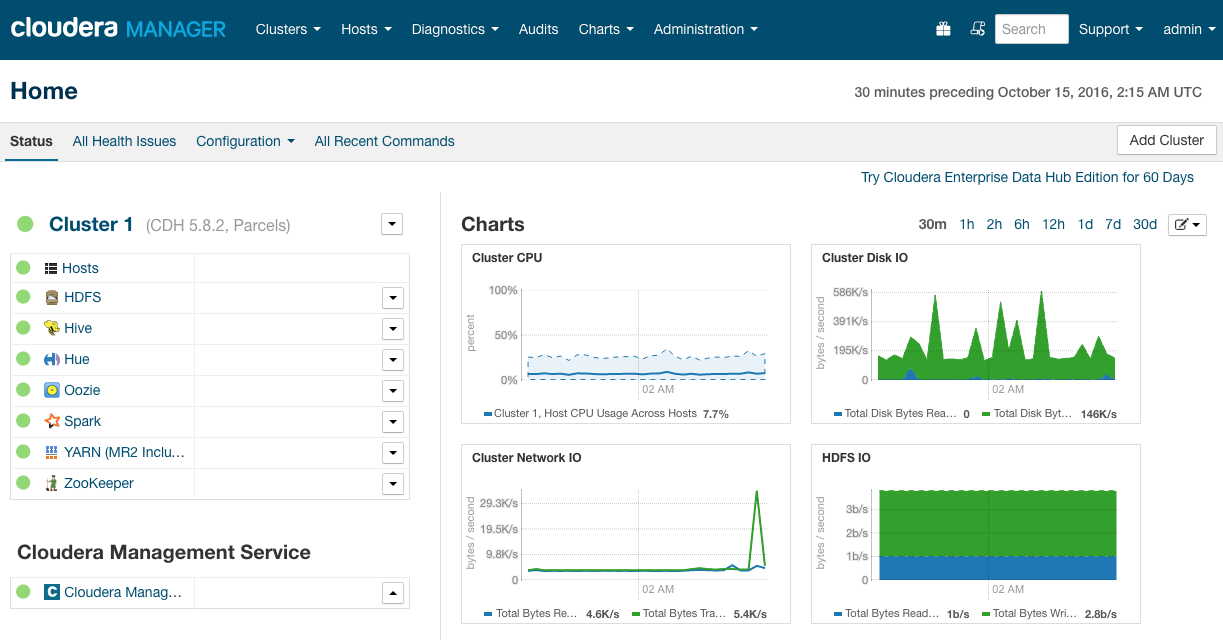Select the 30d chart time range
This screenshot has height=640, width=1223.
(1145, 224)
